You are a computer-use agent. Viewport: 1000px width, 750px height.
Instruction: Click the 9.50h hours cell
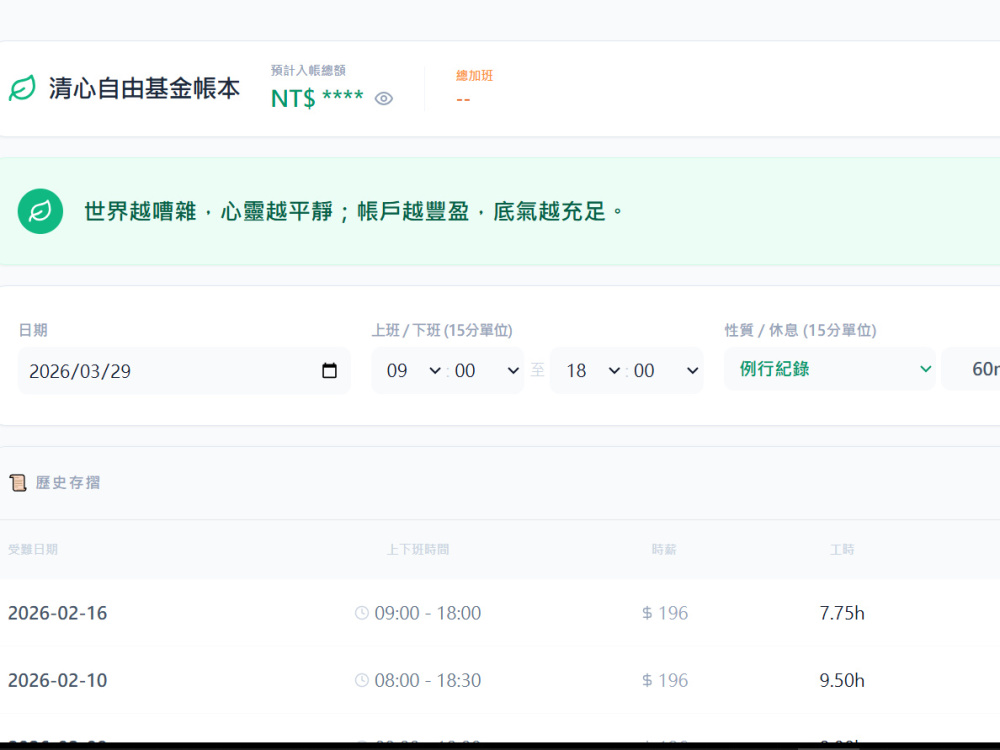(x=842, y=680)
